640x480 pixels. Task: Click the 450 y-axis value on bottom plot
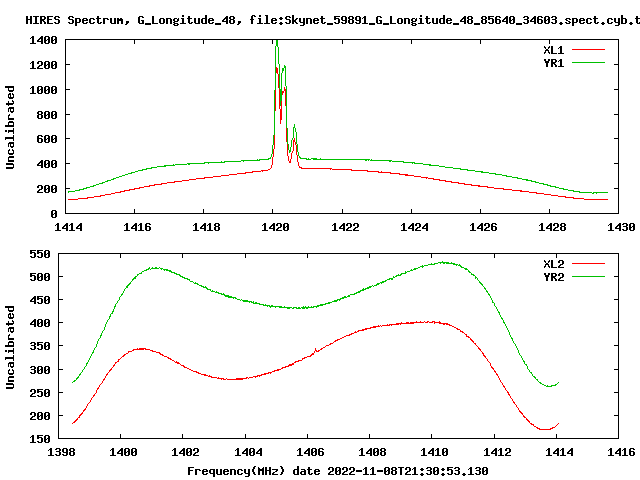click(40, 300)
